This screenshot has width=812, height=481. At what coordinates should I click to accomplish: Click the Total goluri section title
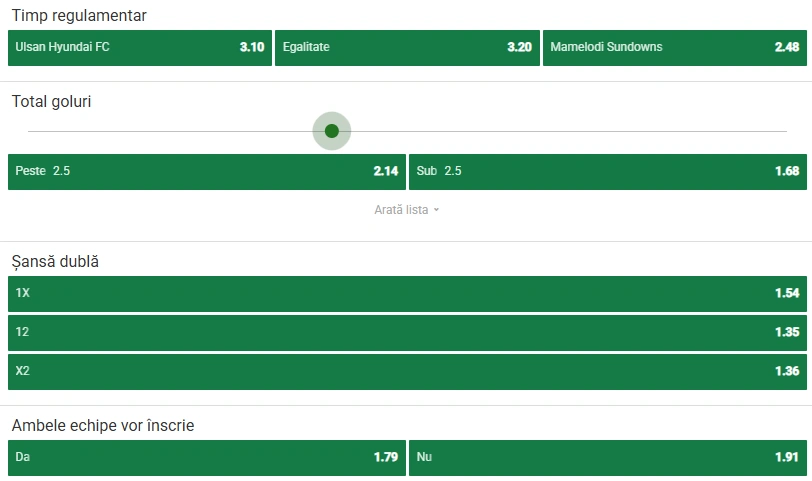click(x=51, y=101)
